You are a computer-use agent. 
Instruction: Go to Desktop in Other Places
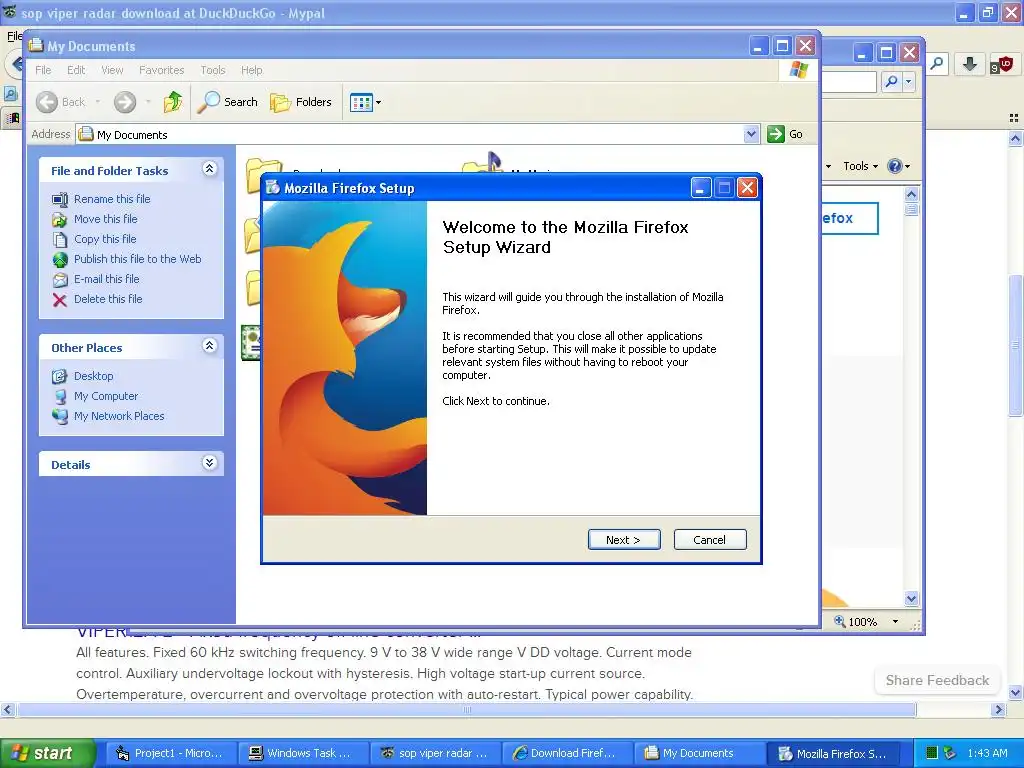tap(93, 376)
